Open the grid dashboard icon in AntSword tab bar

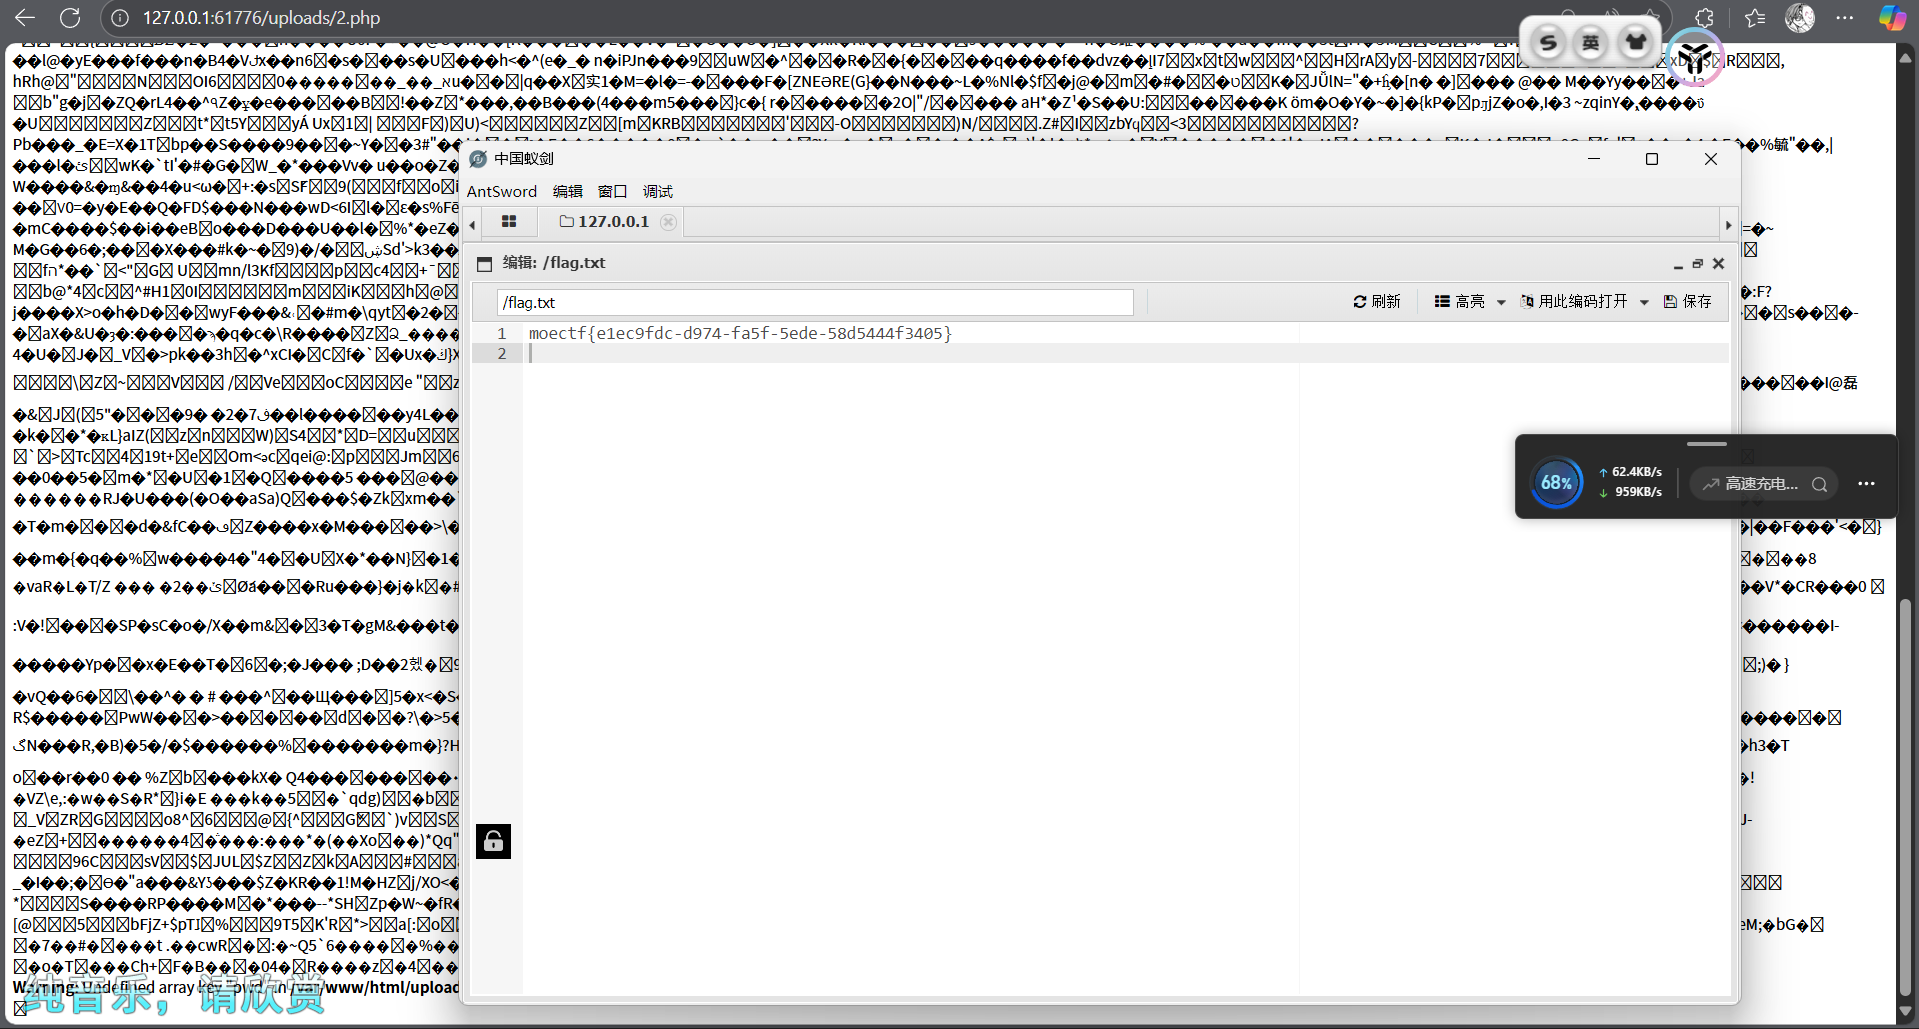(509, 221)
